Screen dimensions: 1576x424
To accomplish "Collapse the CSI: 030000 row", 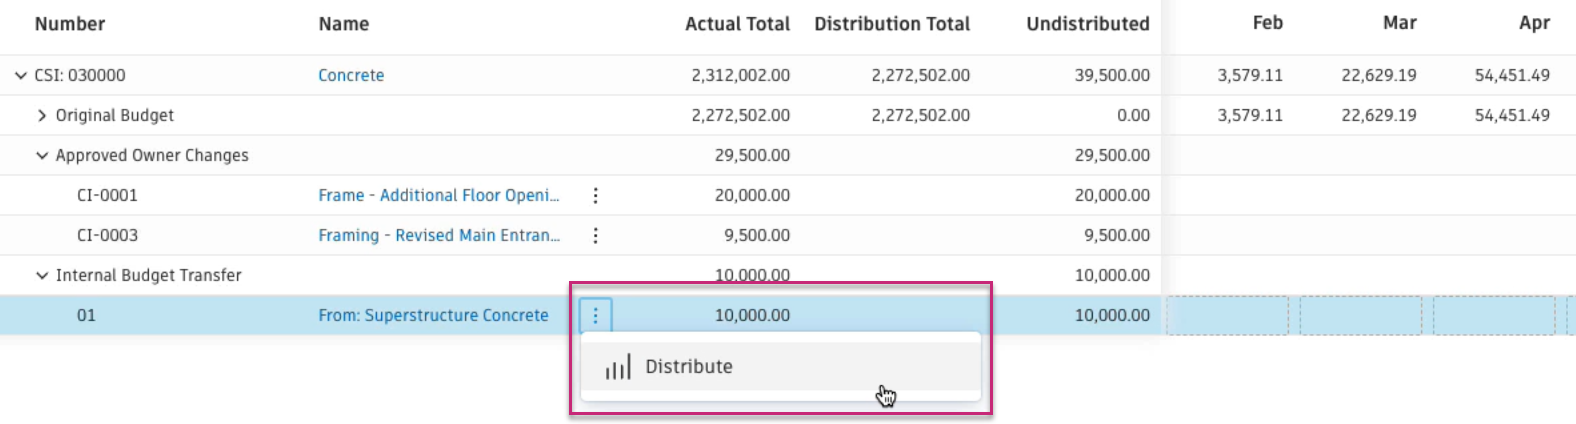I will [x=21, y=75].
